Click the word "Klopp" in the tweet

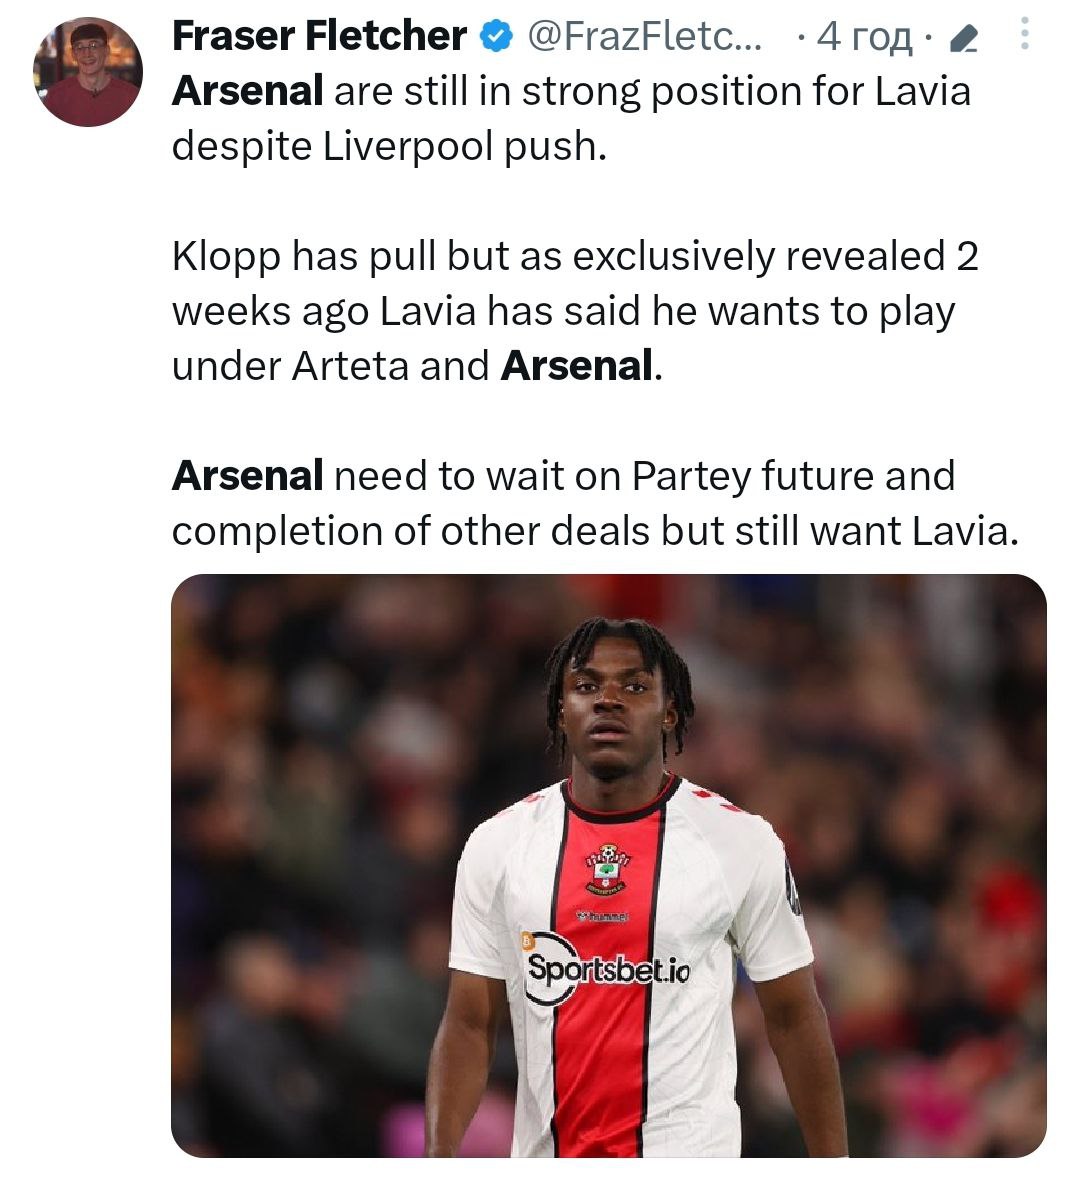click(226, 257)
